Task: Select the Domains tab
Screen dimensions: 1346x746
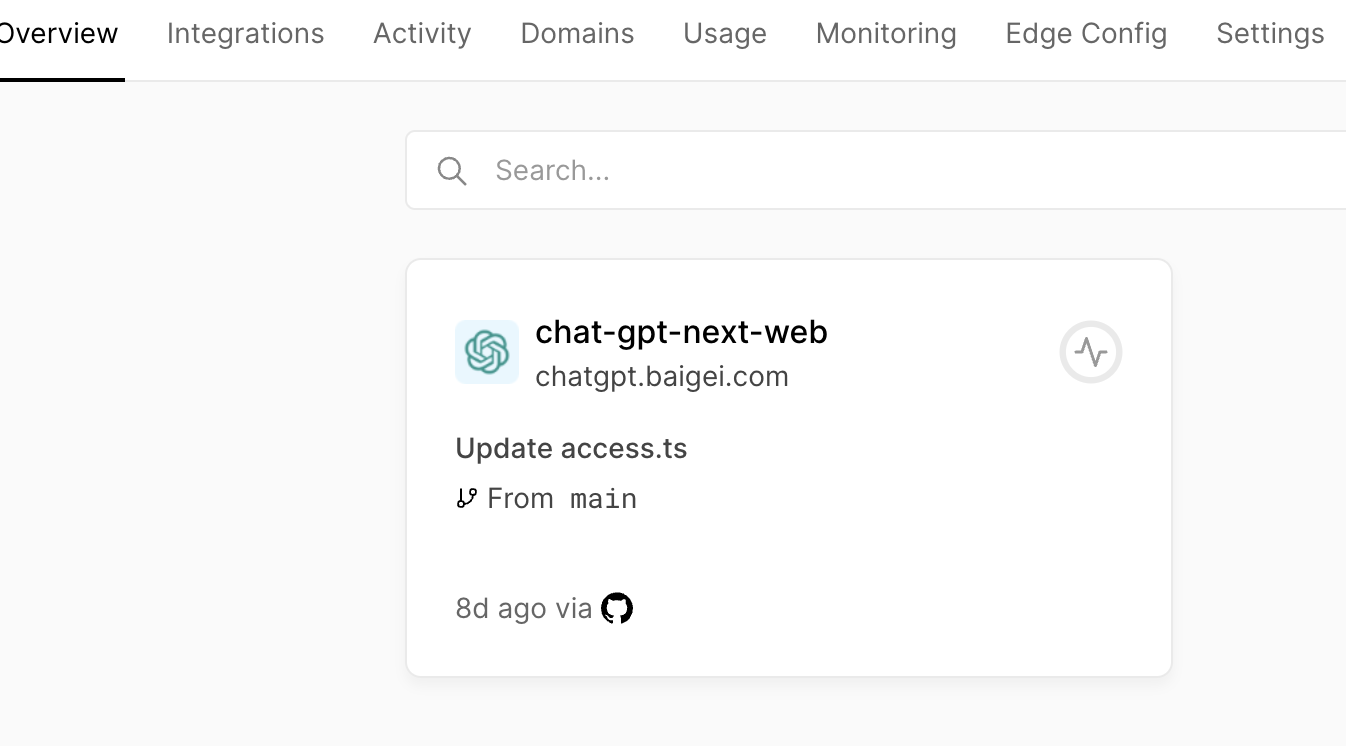Action: [577, 34]
